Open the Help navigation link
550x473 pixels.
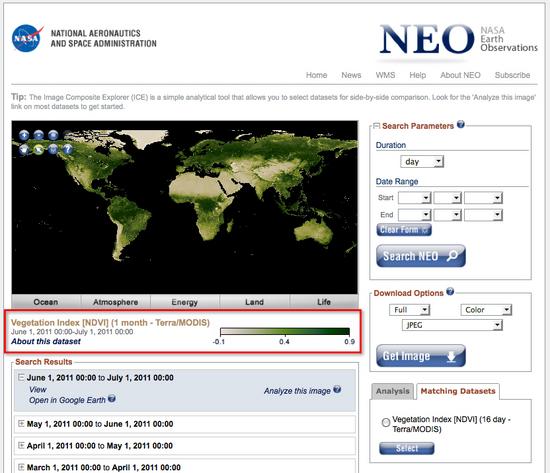tap(417, 75)
